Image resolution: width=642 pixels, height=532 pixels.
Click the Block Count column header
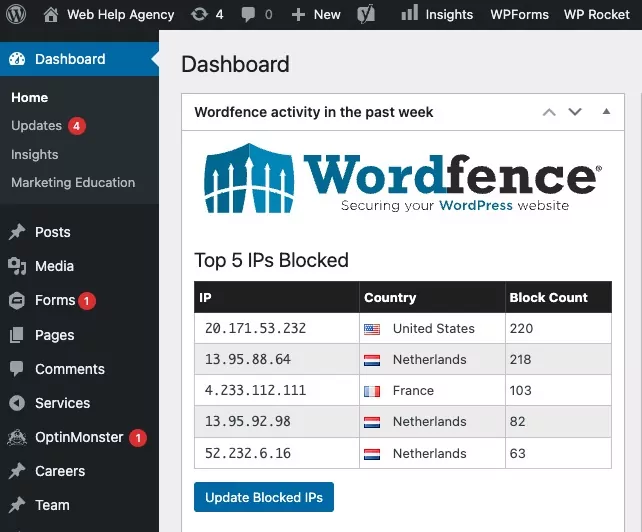pos(558,297)
